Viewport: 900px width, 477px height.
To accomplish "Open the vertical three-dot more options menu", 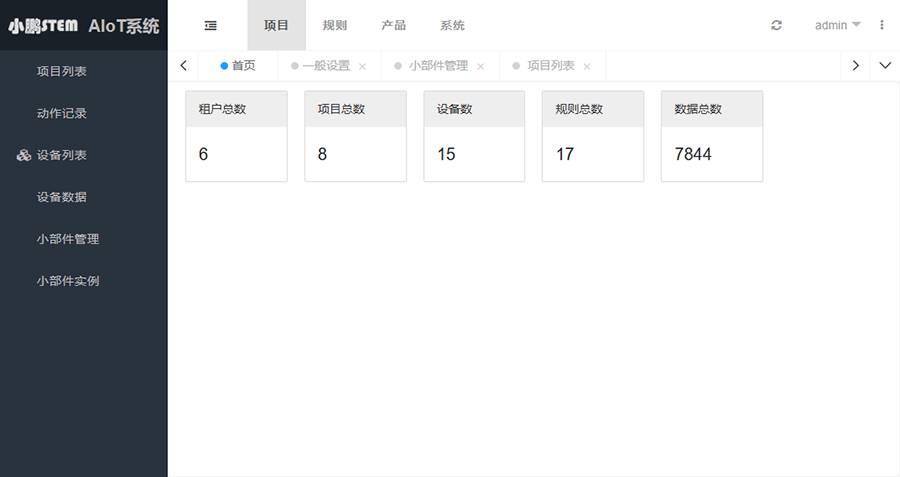I will [x=881, y=25].
